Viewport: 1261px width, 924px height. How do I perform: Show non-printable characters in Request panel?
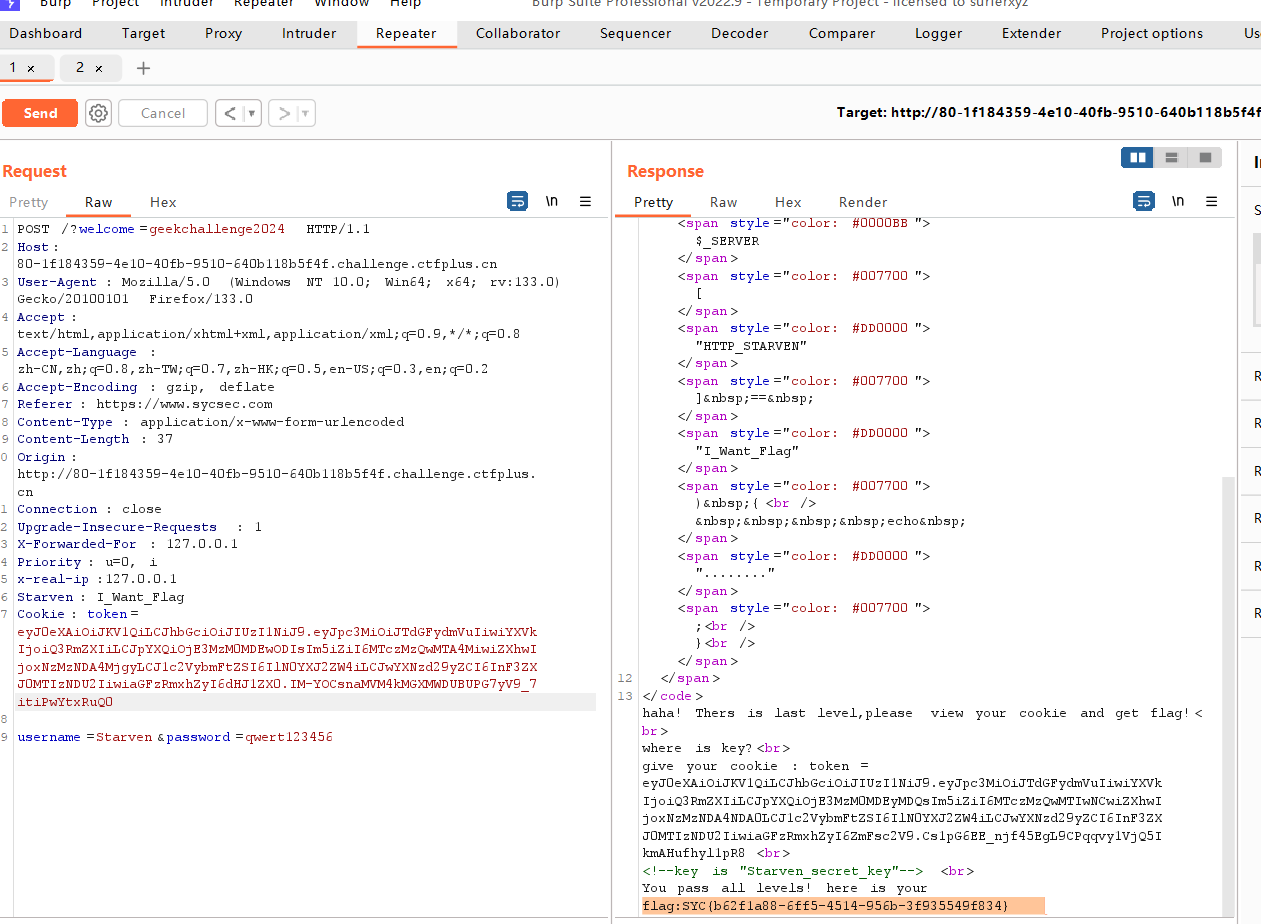point(551,201)
